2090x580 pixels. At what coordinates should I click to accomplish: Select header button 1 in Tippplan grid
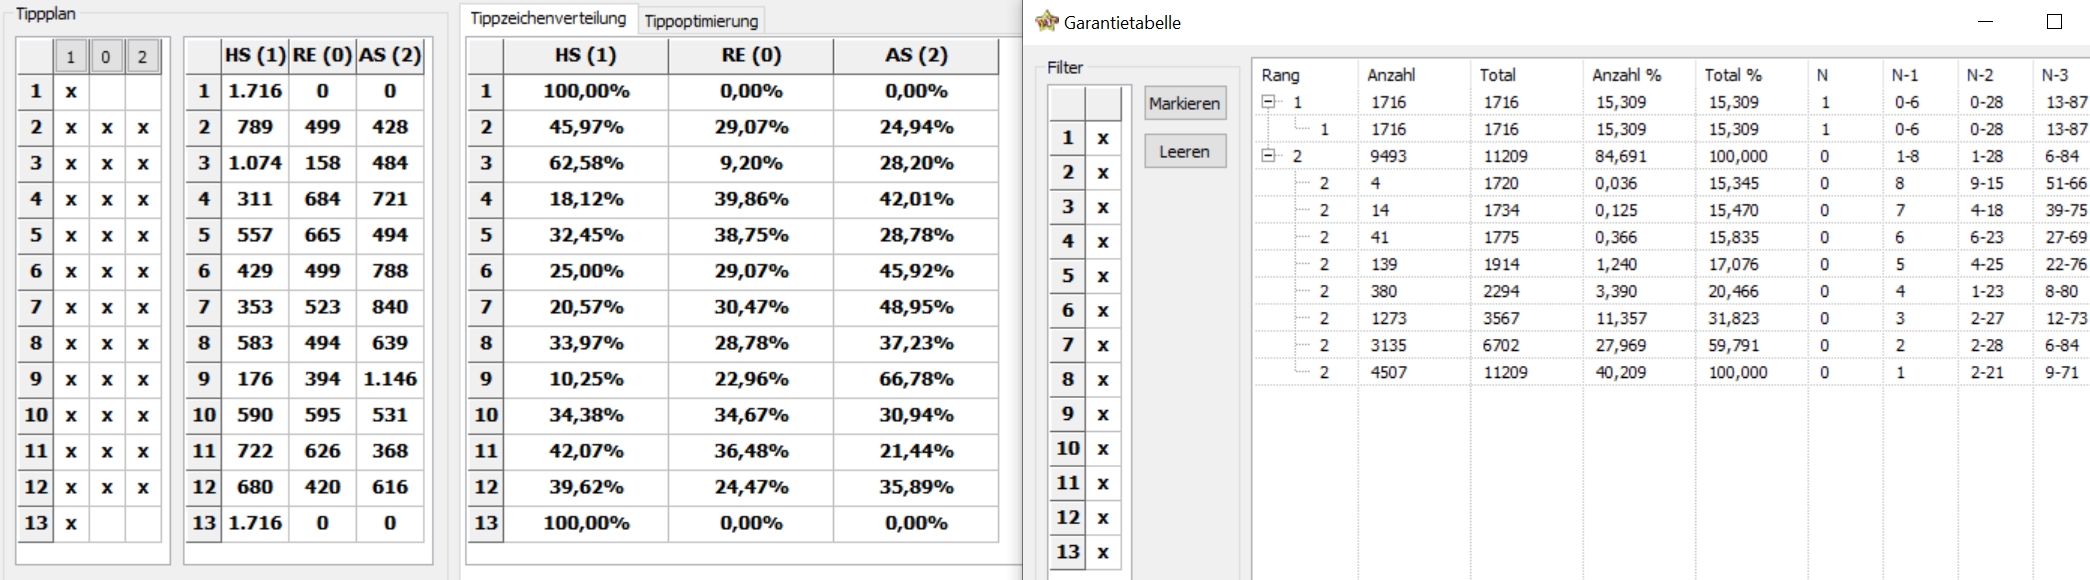[x=71, y=57]
